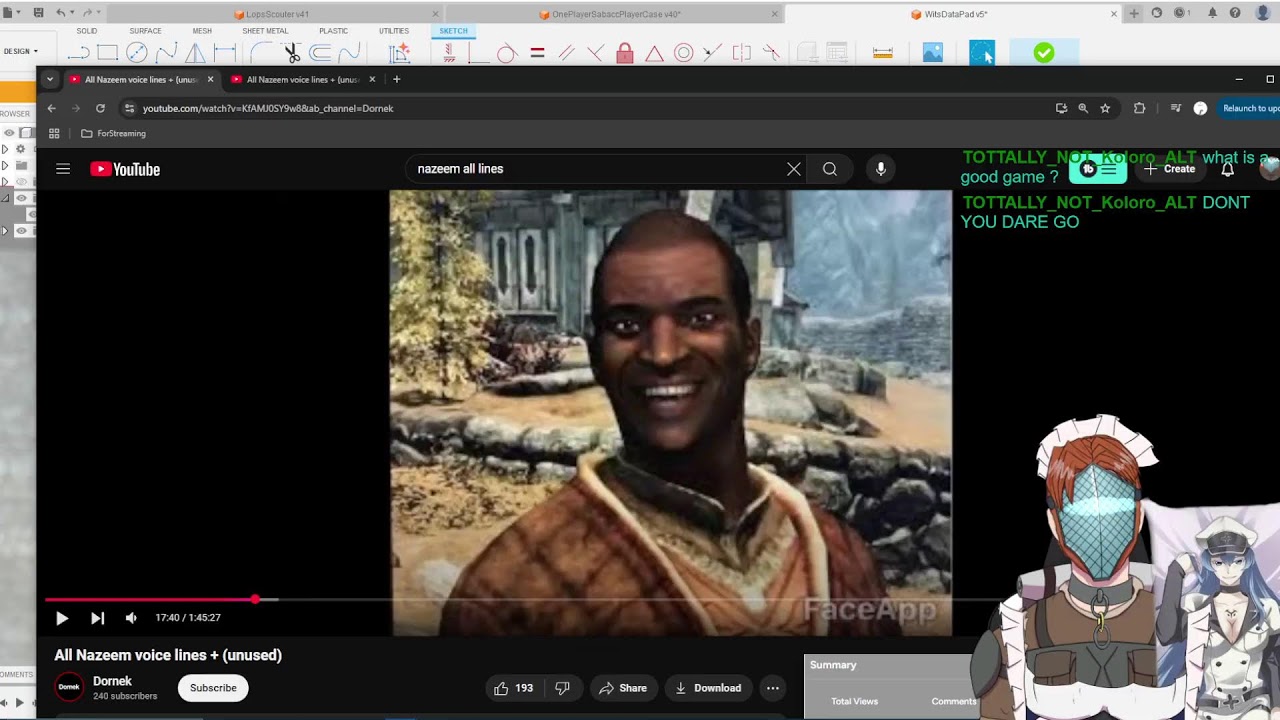The image size is (1280, 720).
Task: Bookmark this page with the star icon
Action: coord(1105,108)
